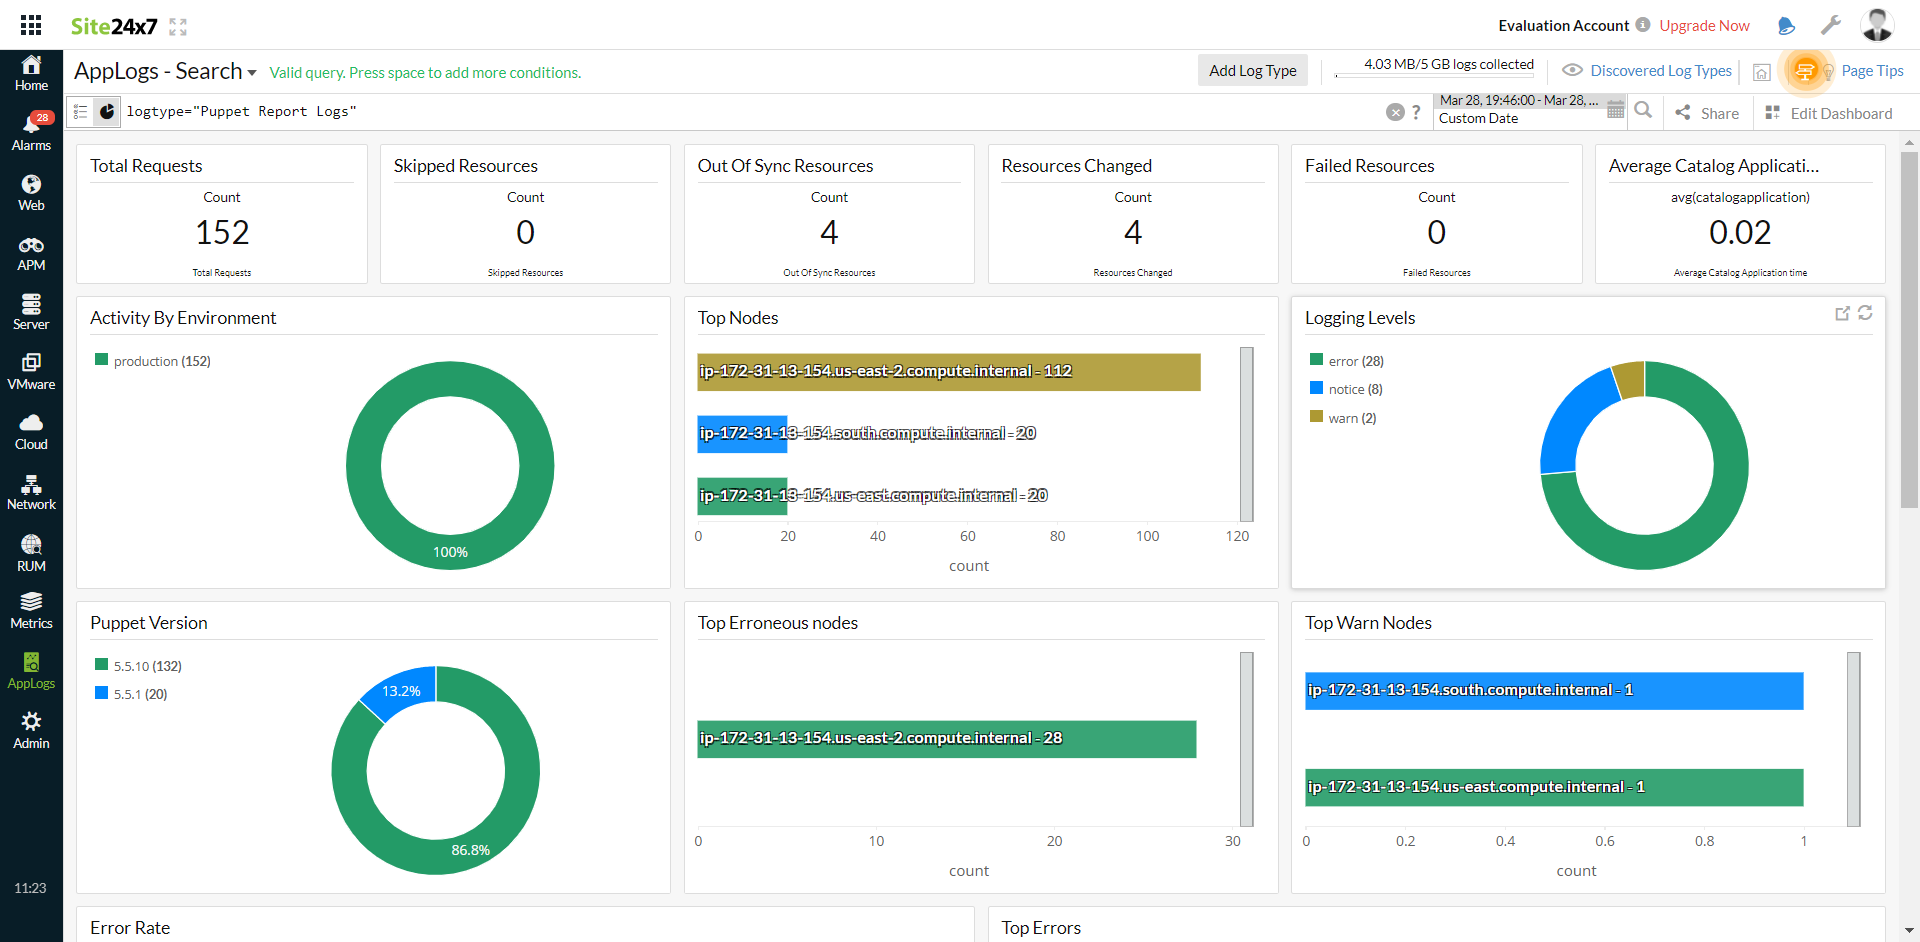Open the Cloud monitoring section

31,430
